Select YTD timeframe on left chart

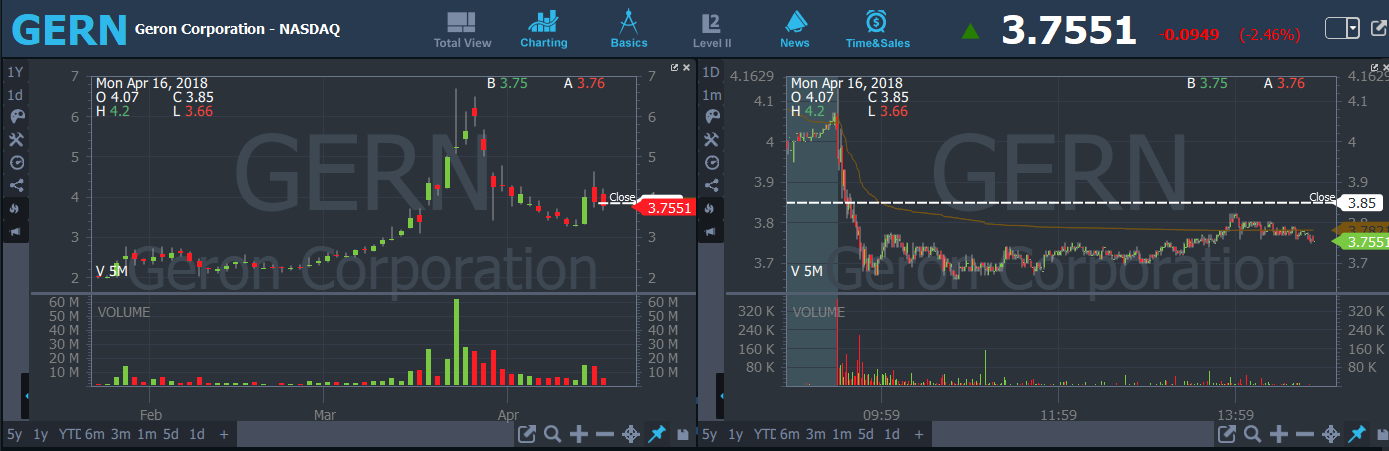point(68,434)
